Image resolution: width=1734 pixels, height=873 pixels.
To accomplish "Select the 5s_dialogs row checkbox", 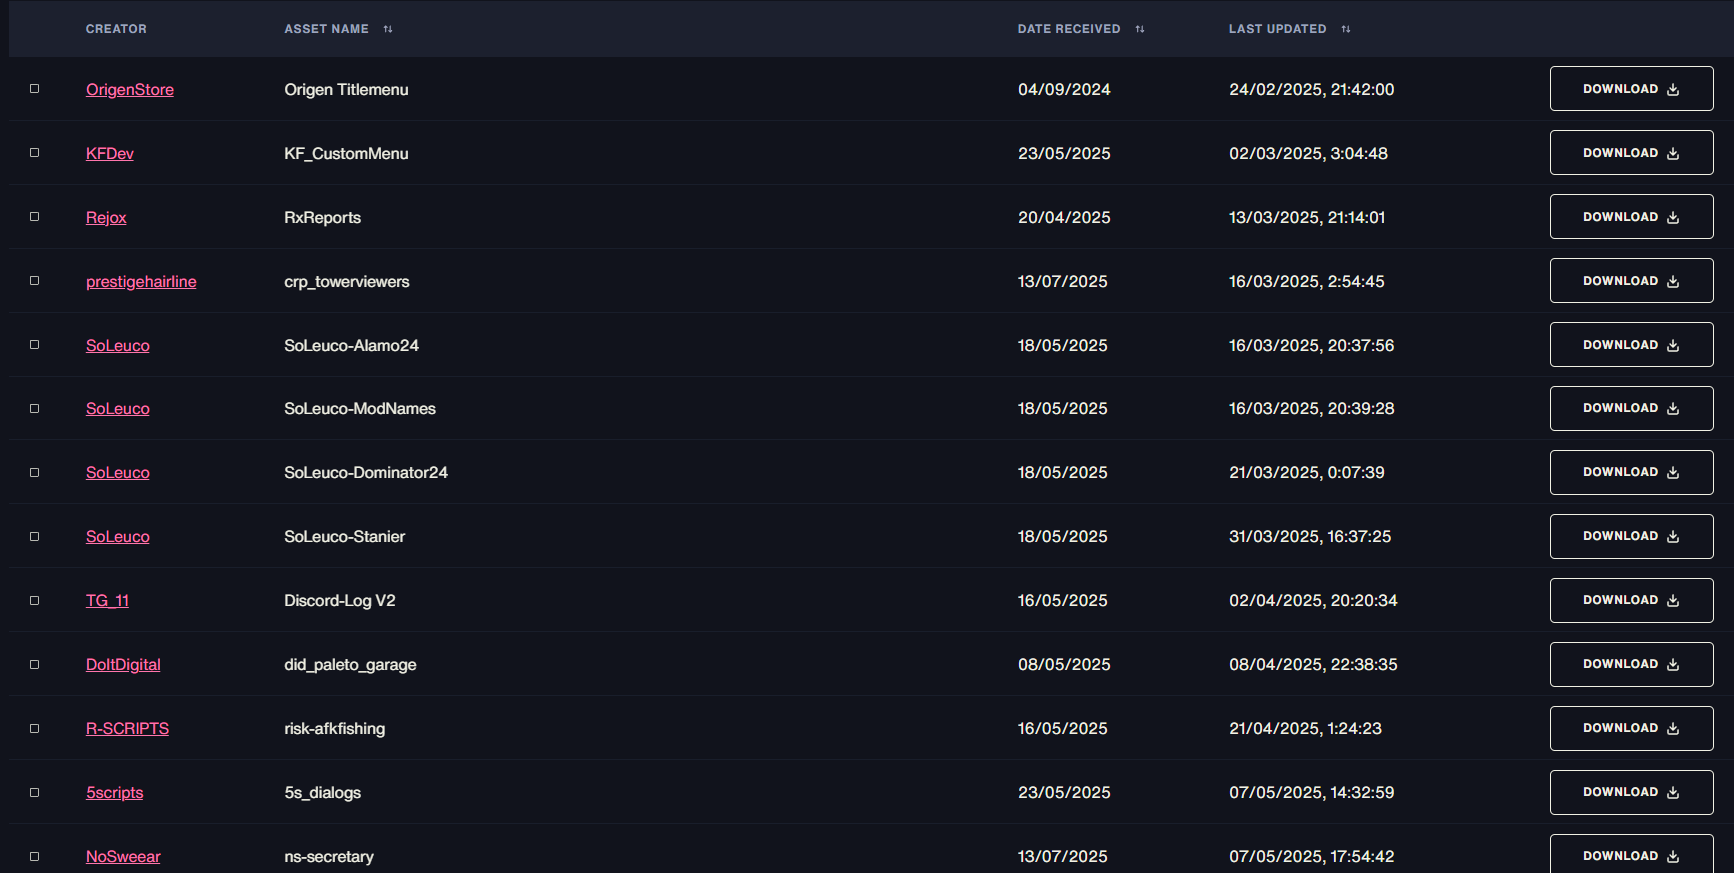I will point(35,793).
